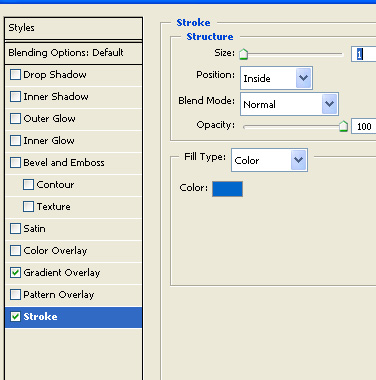Check the Contour checkbox

click(28, 184)
